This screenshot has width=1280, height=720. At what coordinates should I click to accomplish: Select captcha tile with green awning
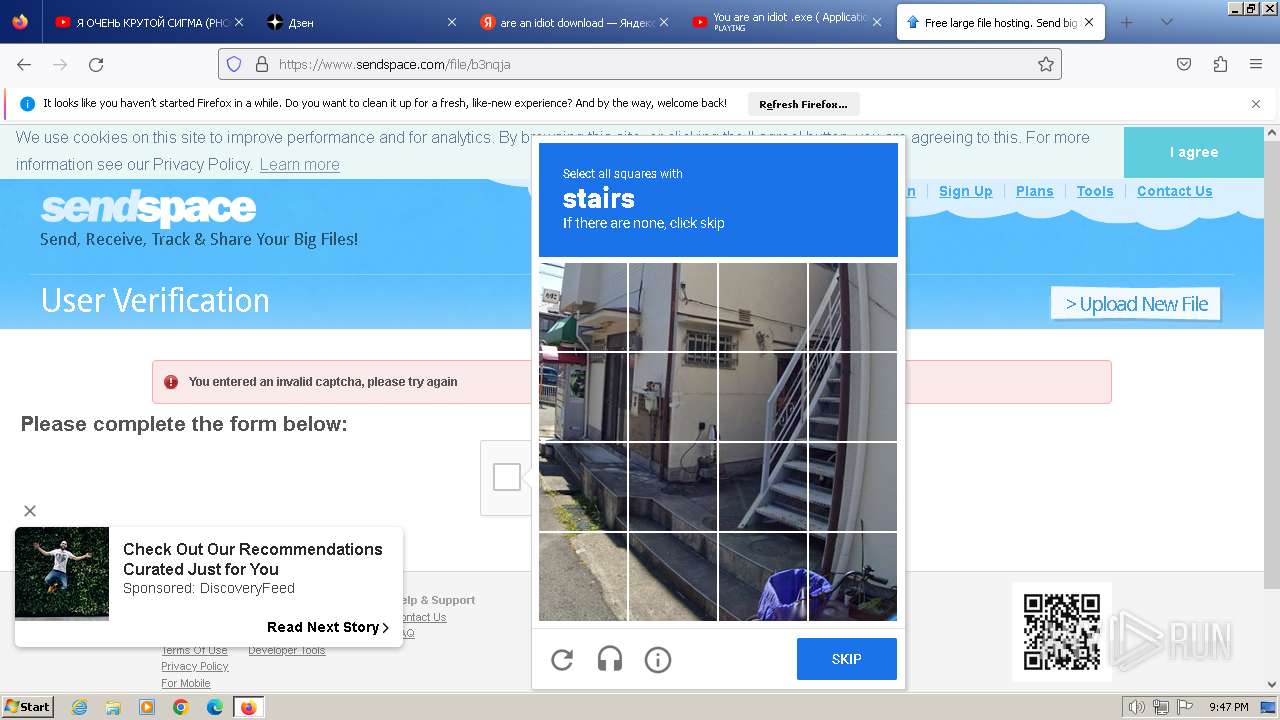click(x=583, y=307)
